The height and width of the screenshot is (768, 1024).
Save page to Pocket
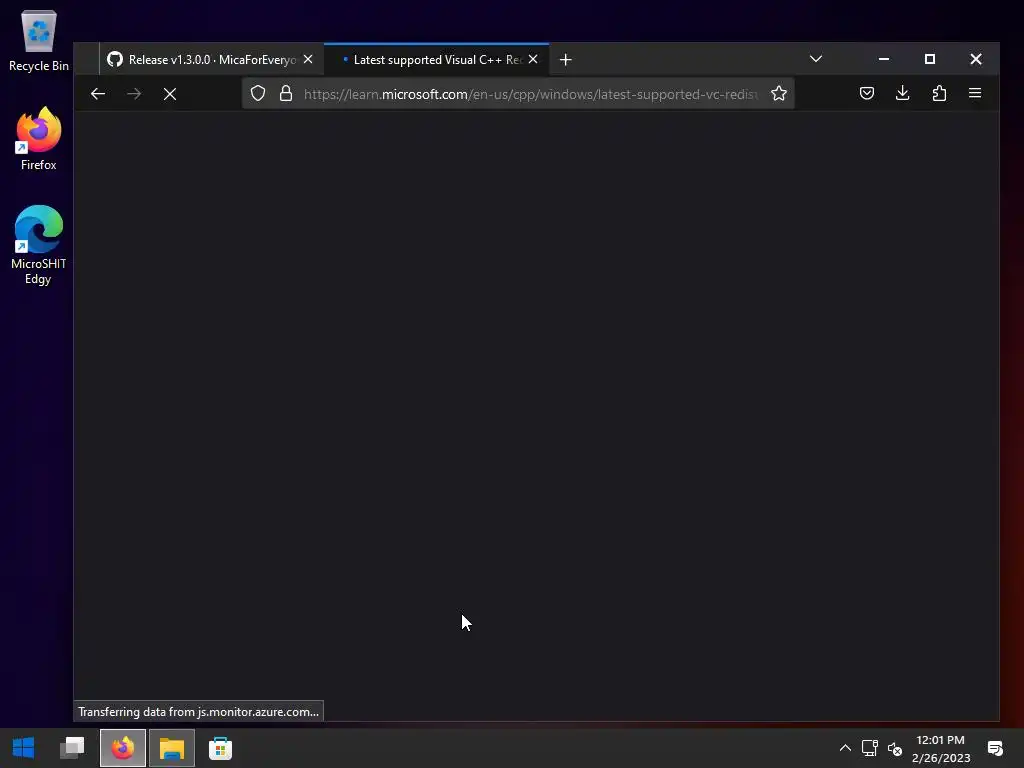[867, 93]
